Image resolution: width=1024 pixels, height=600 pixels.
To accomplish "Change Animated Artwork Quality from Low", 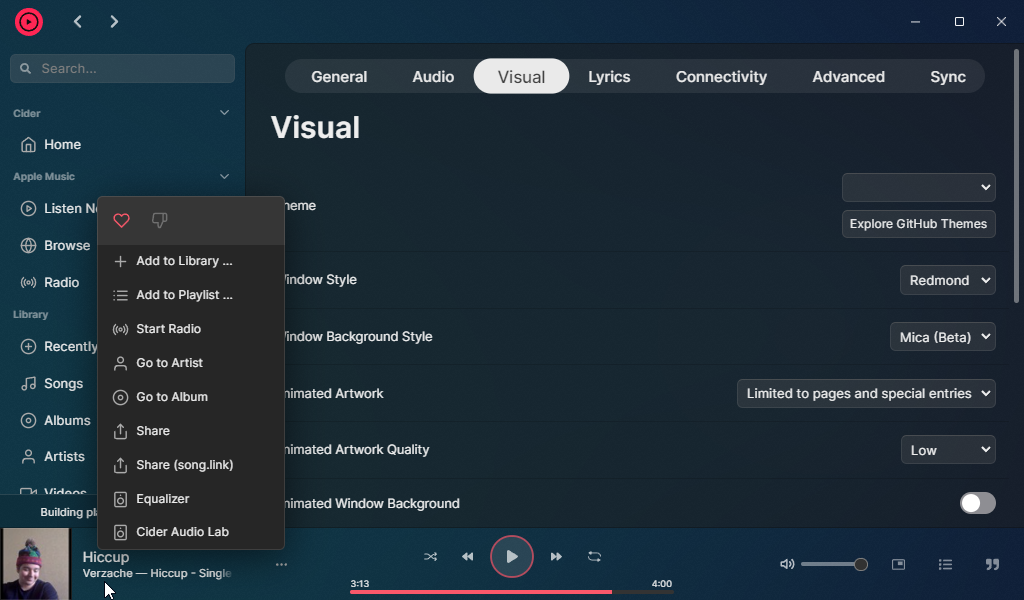I will pos(947,449).
